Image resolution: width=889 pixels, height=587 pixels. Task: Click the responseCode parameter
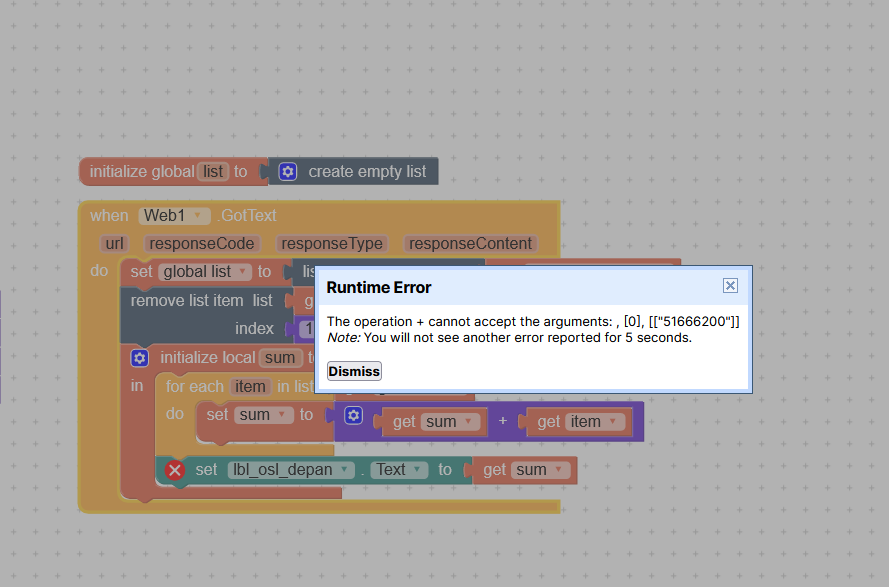point(202,244)
